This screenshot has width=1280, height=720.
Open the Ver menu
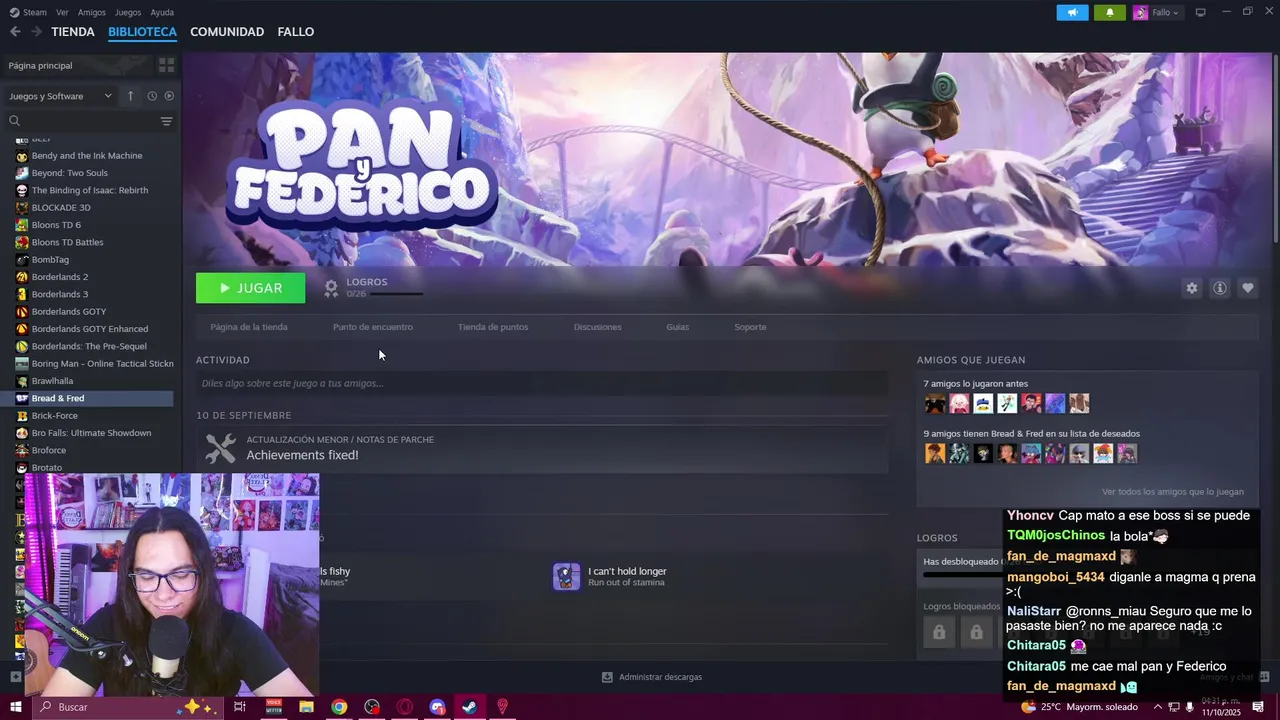pyautogui.click(x=62, y=12)
